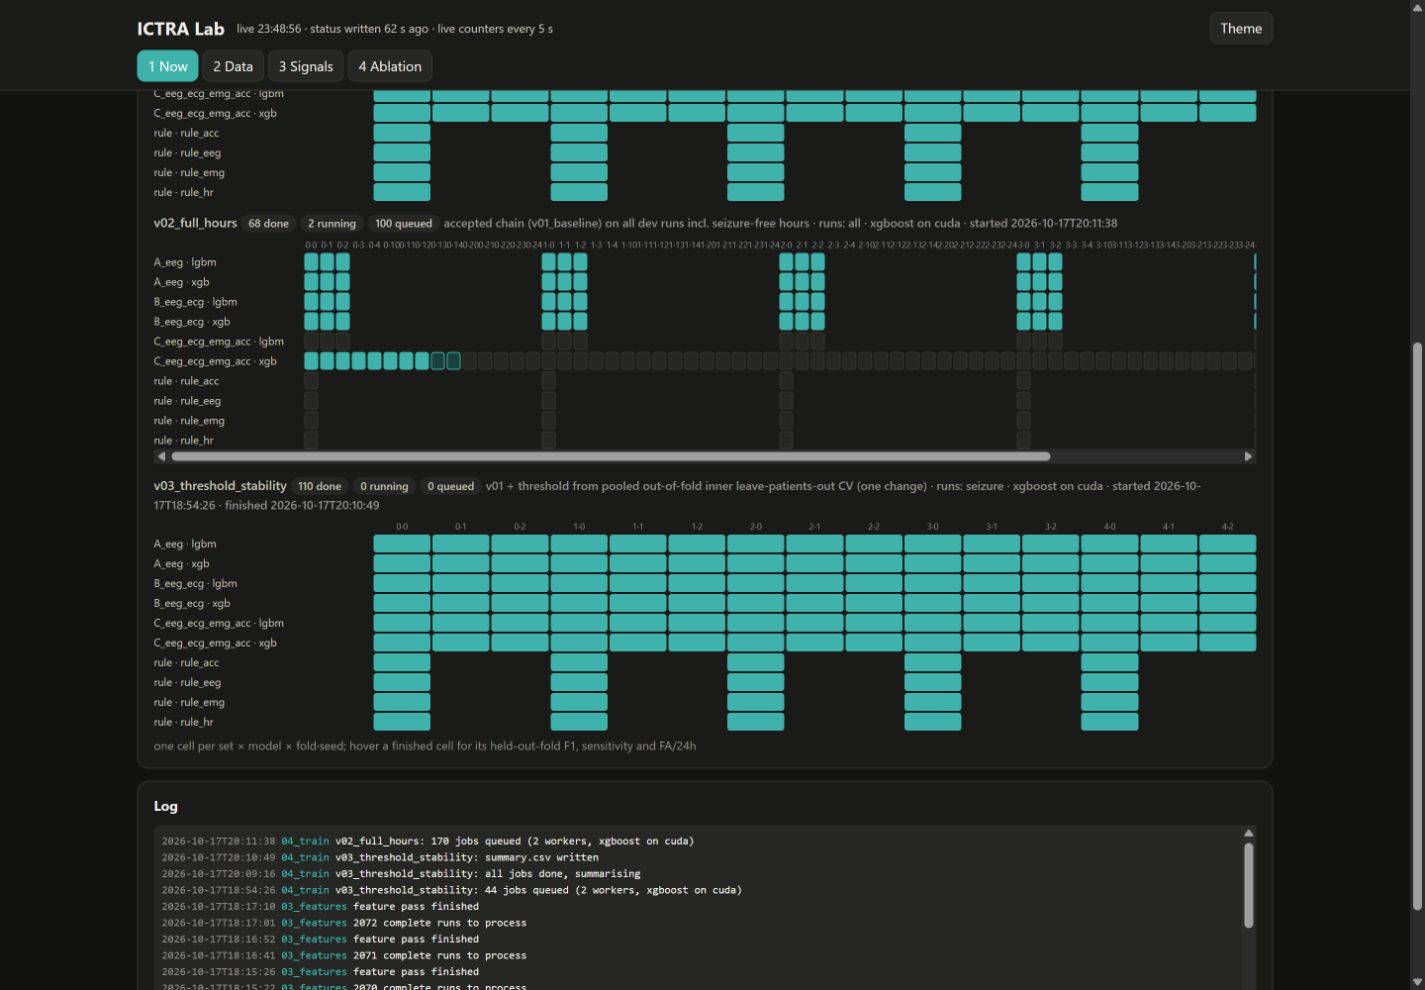Click the page scrollbar down arrow
The height and width of the screenshot is (990, 1425).
(1416, 982)
